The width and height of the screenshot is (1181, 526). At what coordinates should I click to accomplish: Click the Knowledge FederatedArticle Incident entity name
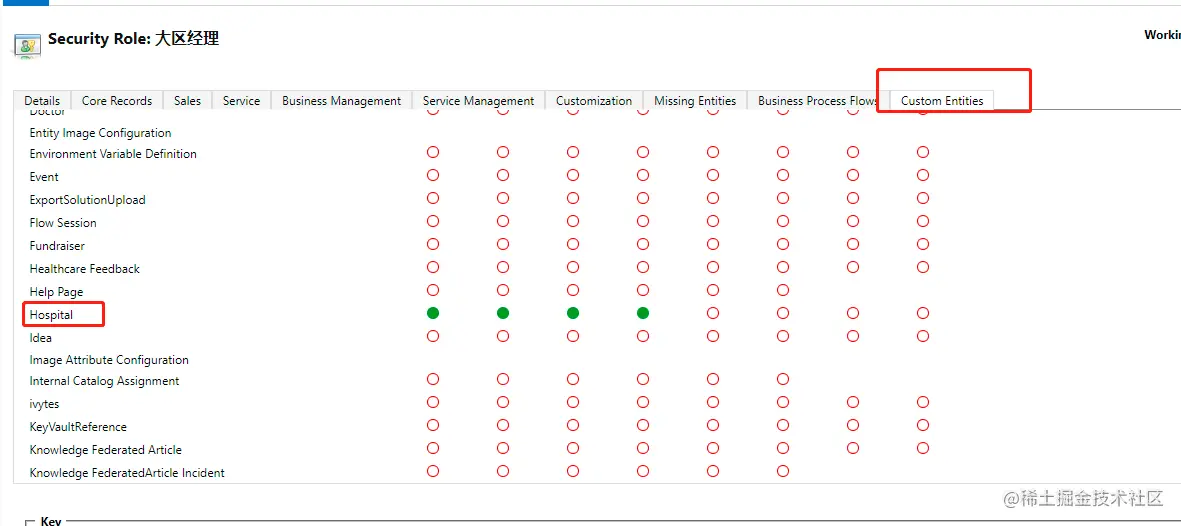[x=127, y=473]
